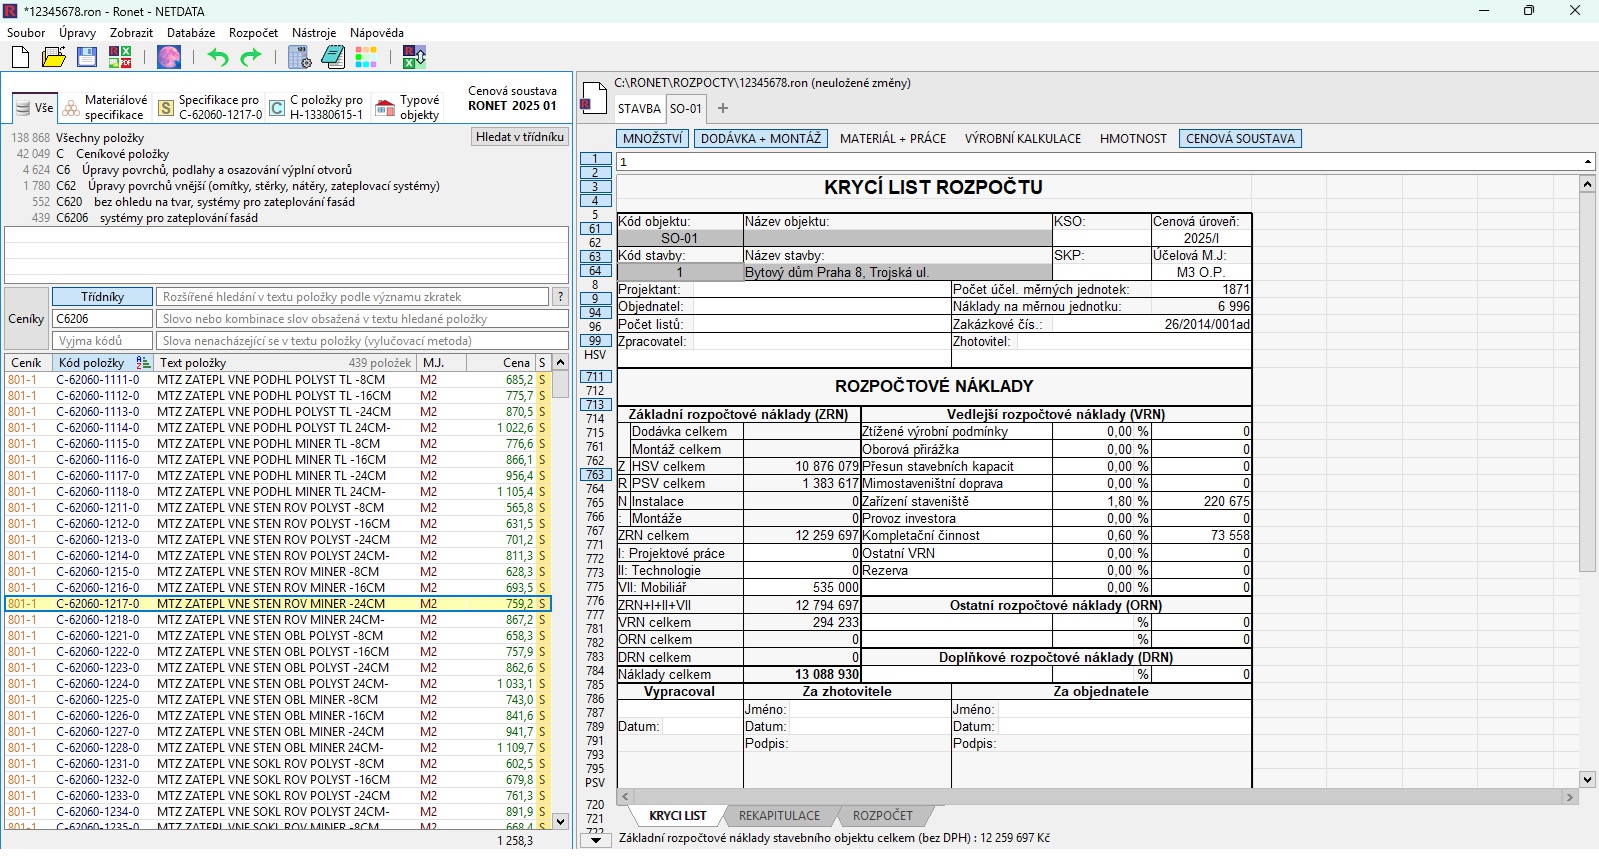Click the Hledat v třídníku button
The height and width of the screenshot is (863, 1599).
(520, 137)
